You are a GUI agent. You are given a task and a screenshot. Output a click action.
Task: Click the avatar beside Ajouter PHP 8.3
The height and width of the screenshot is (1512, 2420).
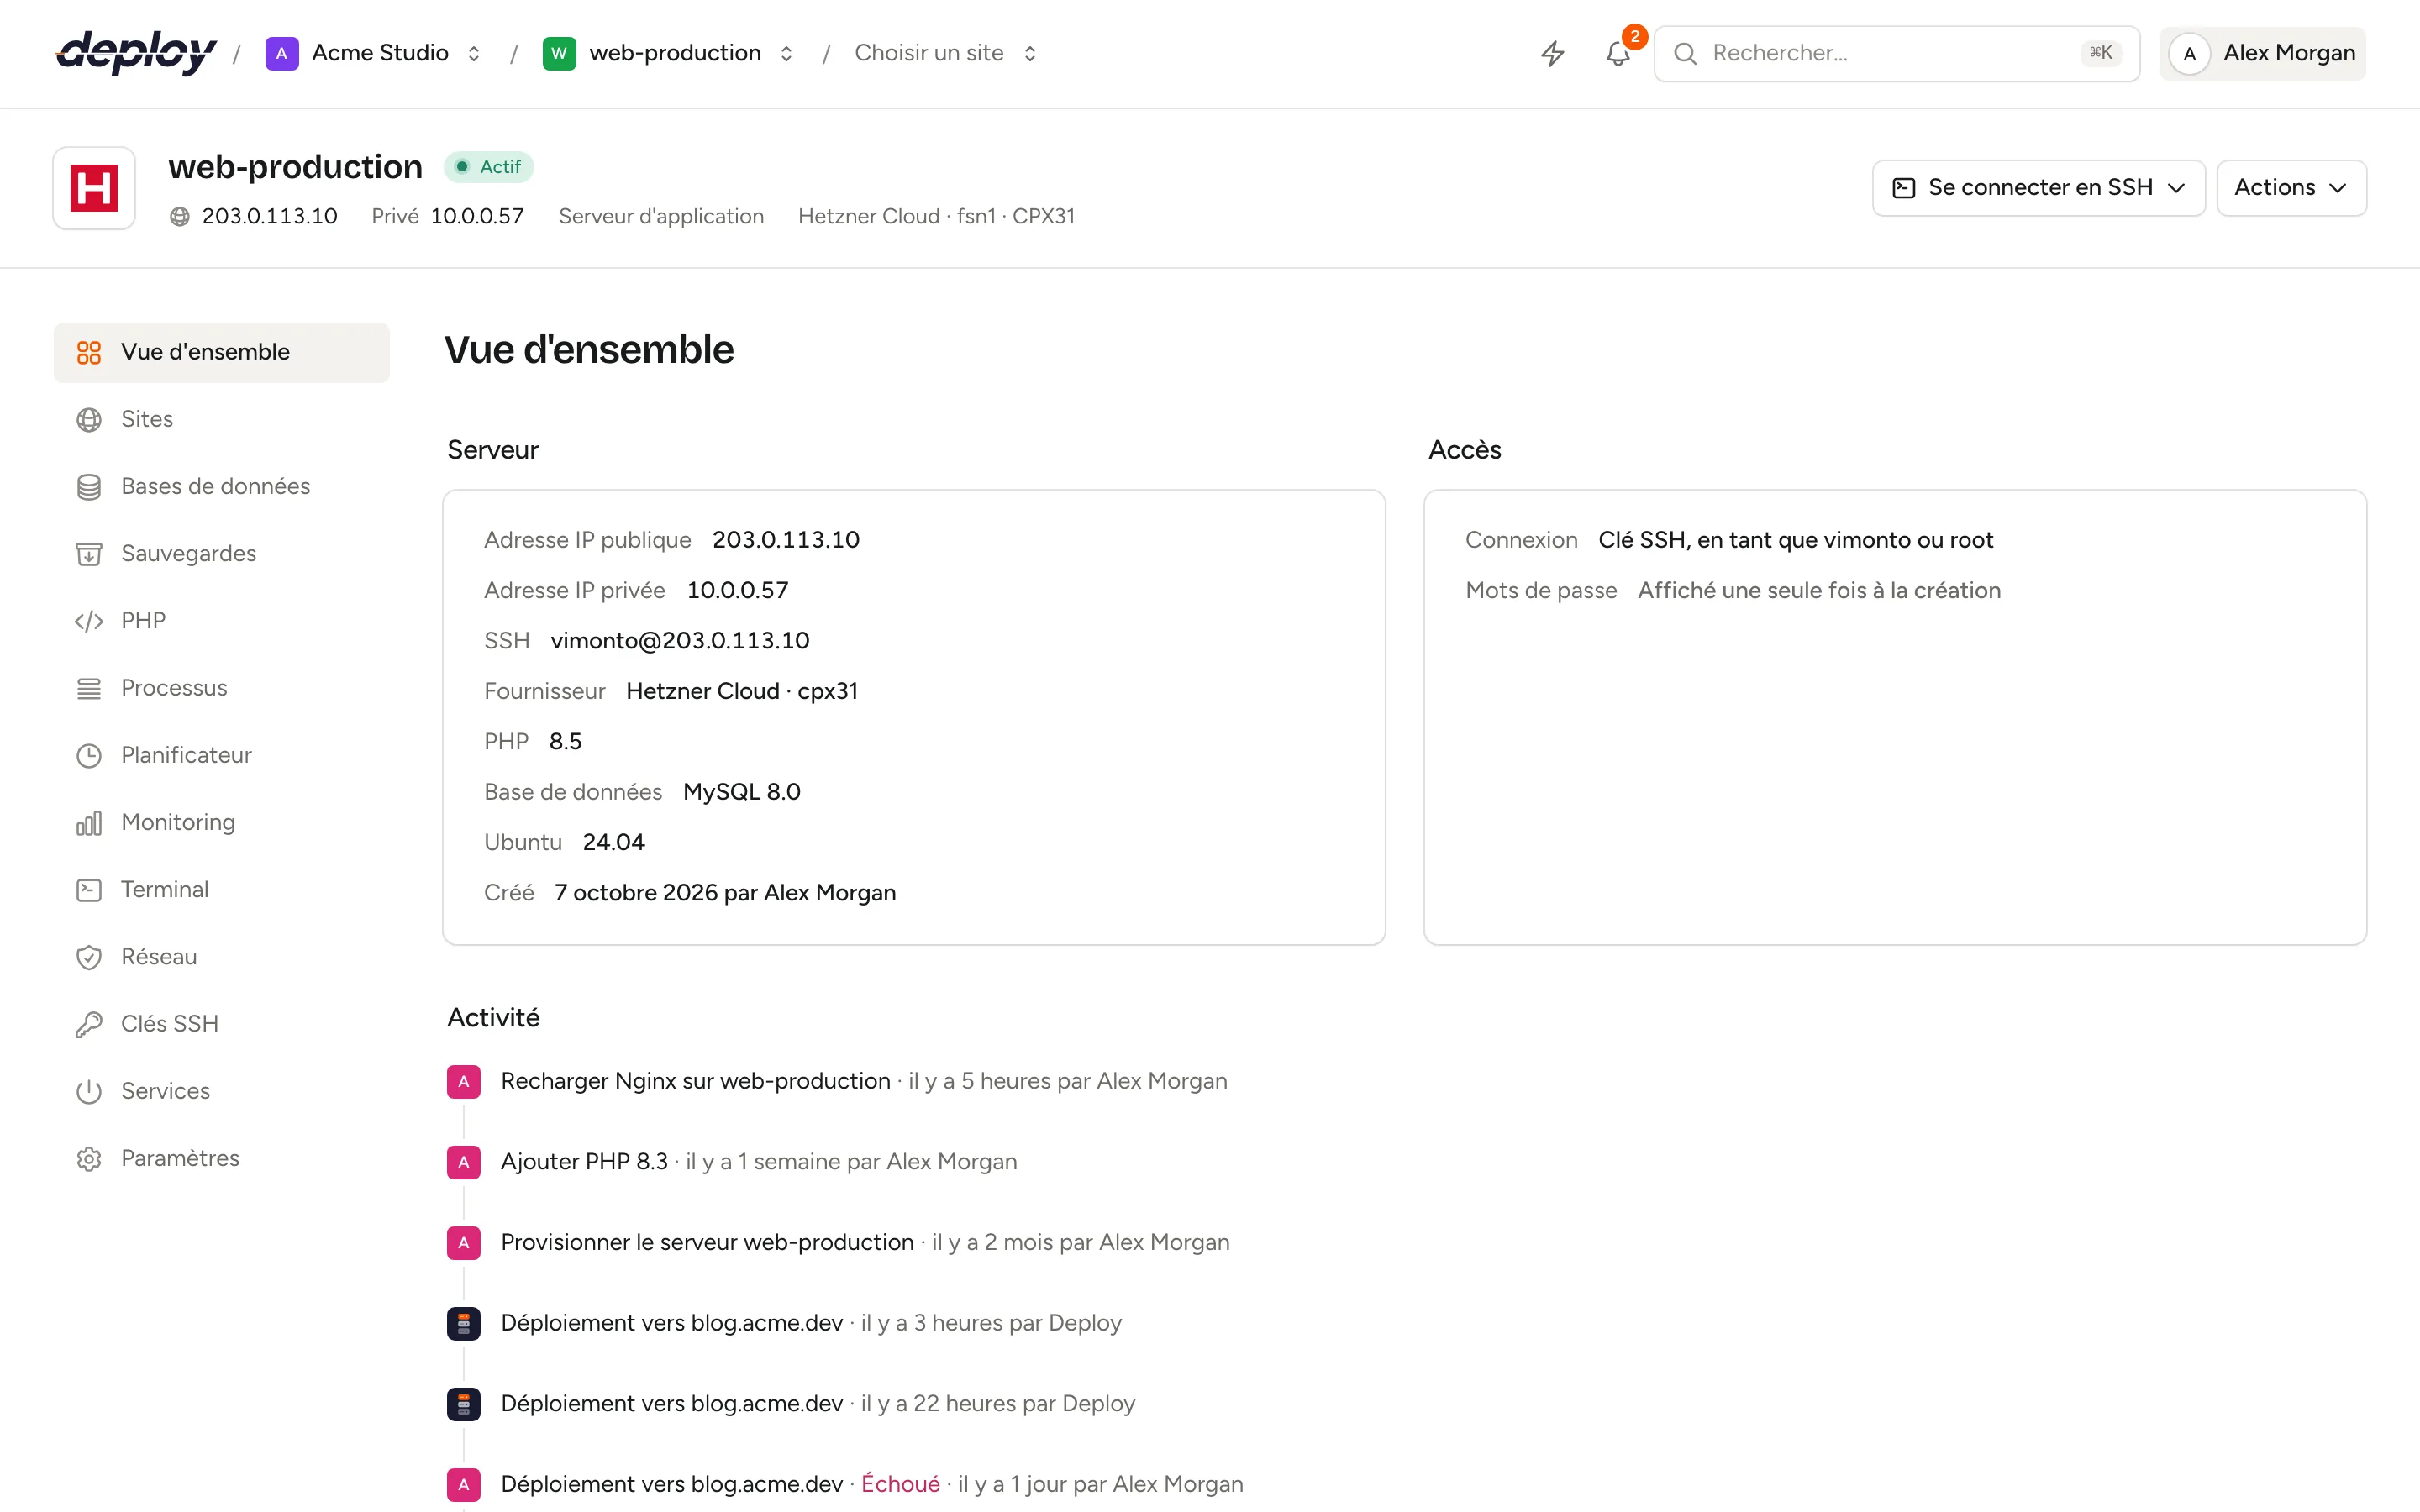tap(464, 1162)
